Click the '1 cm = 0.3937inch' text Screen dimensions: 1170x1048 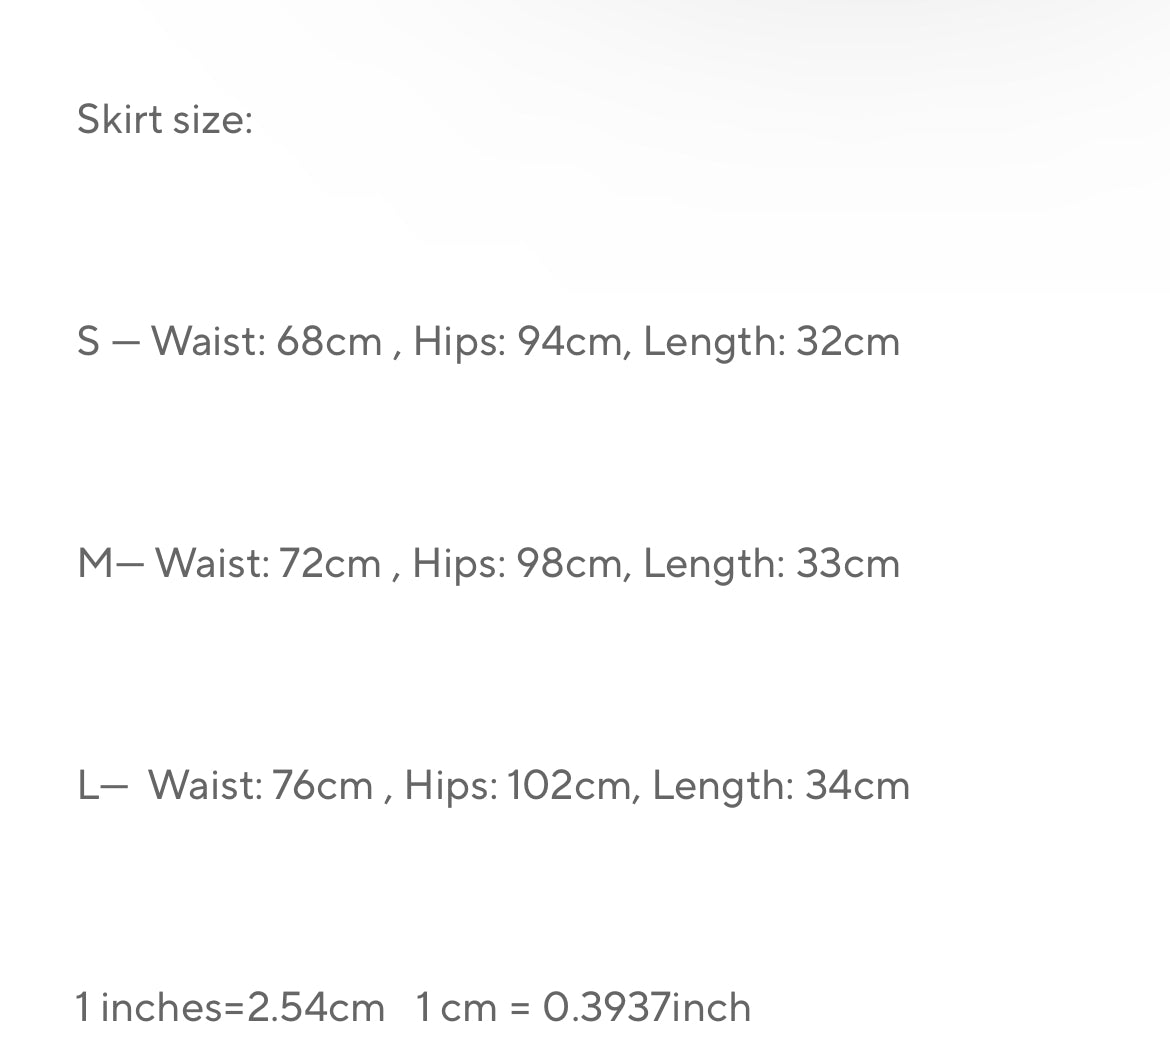click(x=583, y=1007)
